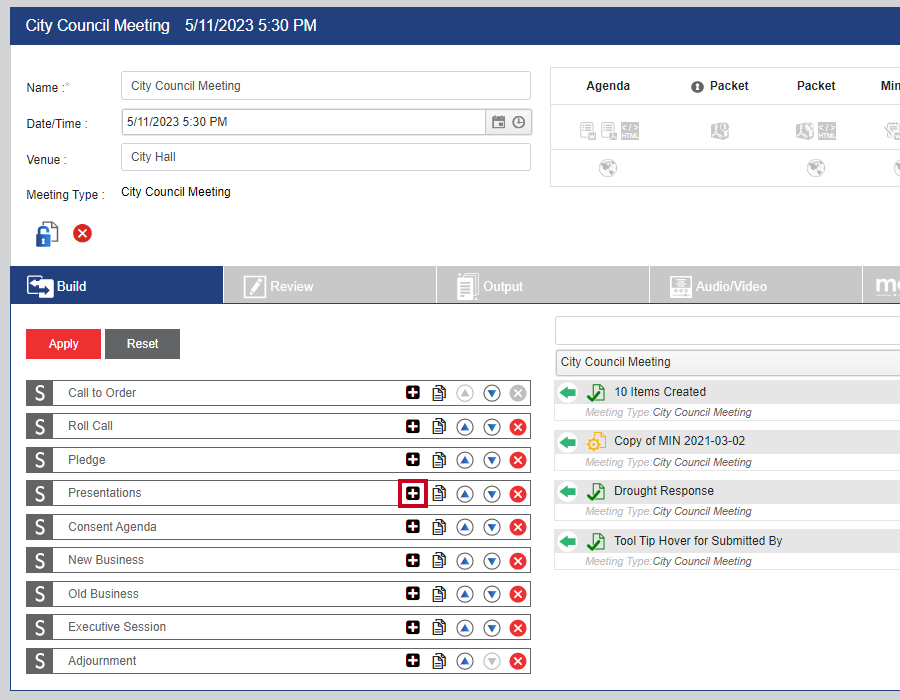
Task: Move Call to Order section down
Action: 492,393
